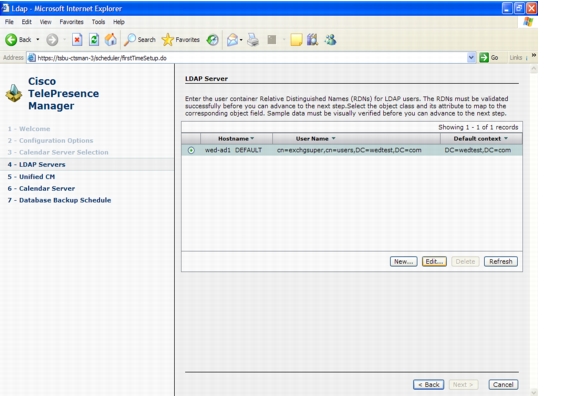Screen dimensions: 574x396
Task: Open the Favorites star in the toolbar
Action: [180, 40]
